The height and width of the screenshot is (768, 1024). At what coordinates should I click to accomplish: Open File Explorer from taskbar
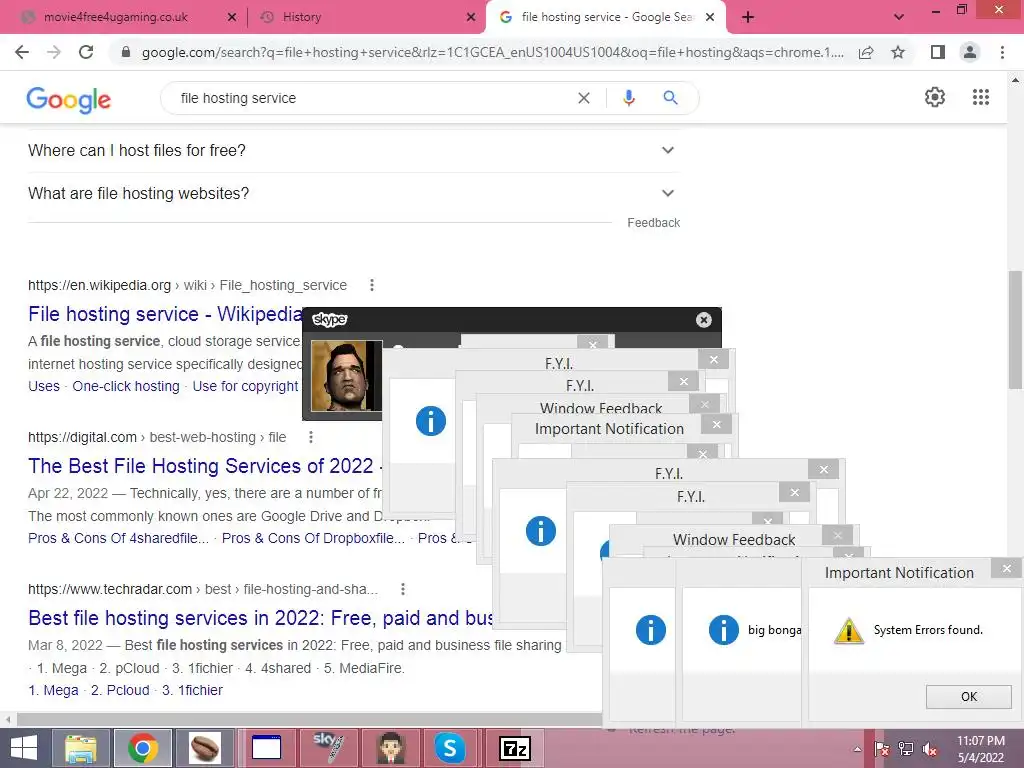click(x=80, y=748)
